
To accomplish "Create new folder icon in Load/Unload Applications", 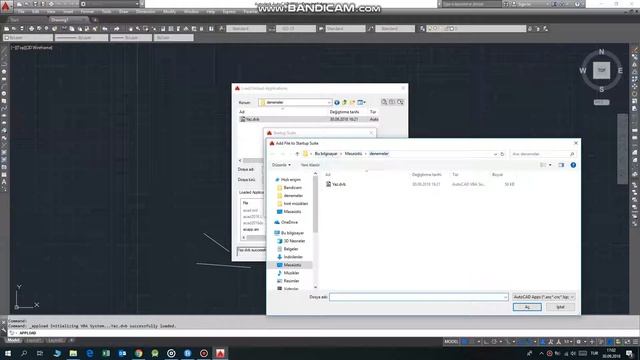I will point(352,102).
